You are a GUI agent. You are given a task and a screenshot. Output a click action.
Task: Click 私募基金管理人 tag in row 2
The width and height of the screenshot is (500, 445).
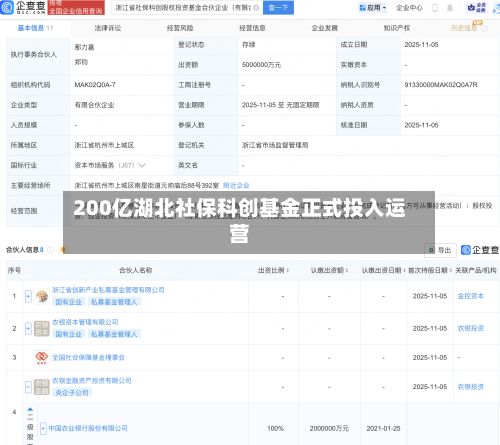[114, 334]
